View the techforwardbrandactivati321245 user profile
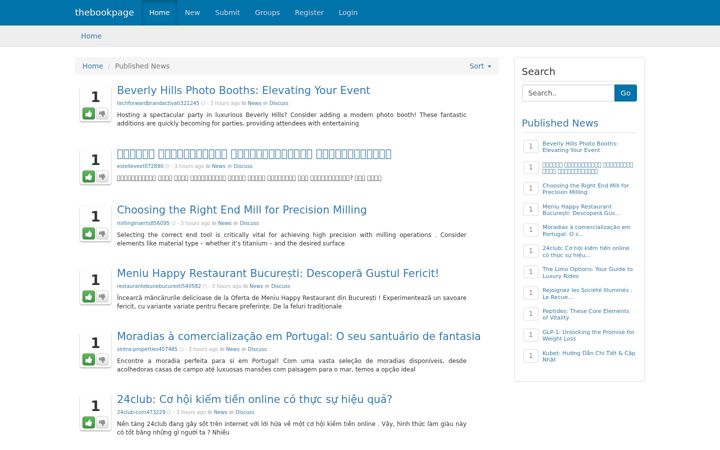 click(x=158, y=103)
